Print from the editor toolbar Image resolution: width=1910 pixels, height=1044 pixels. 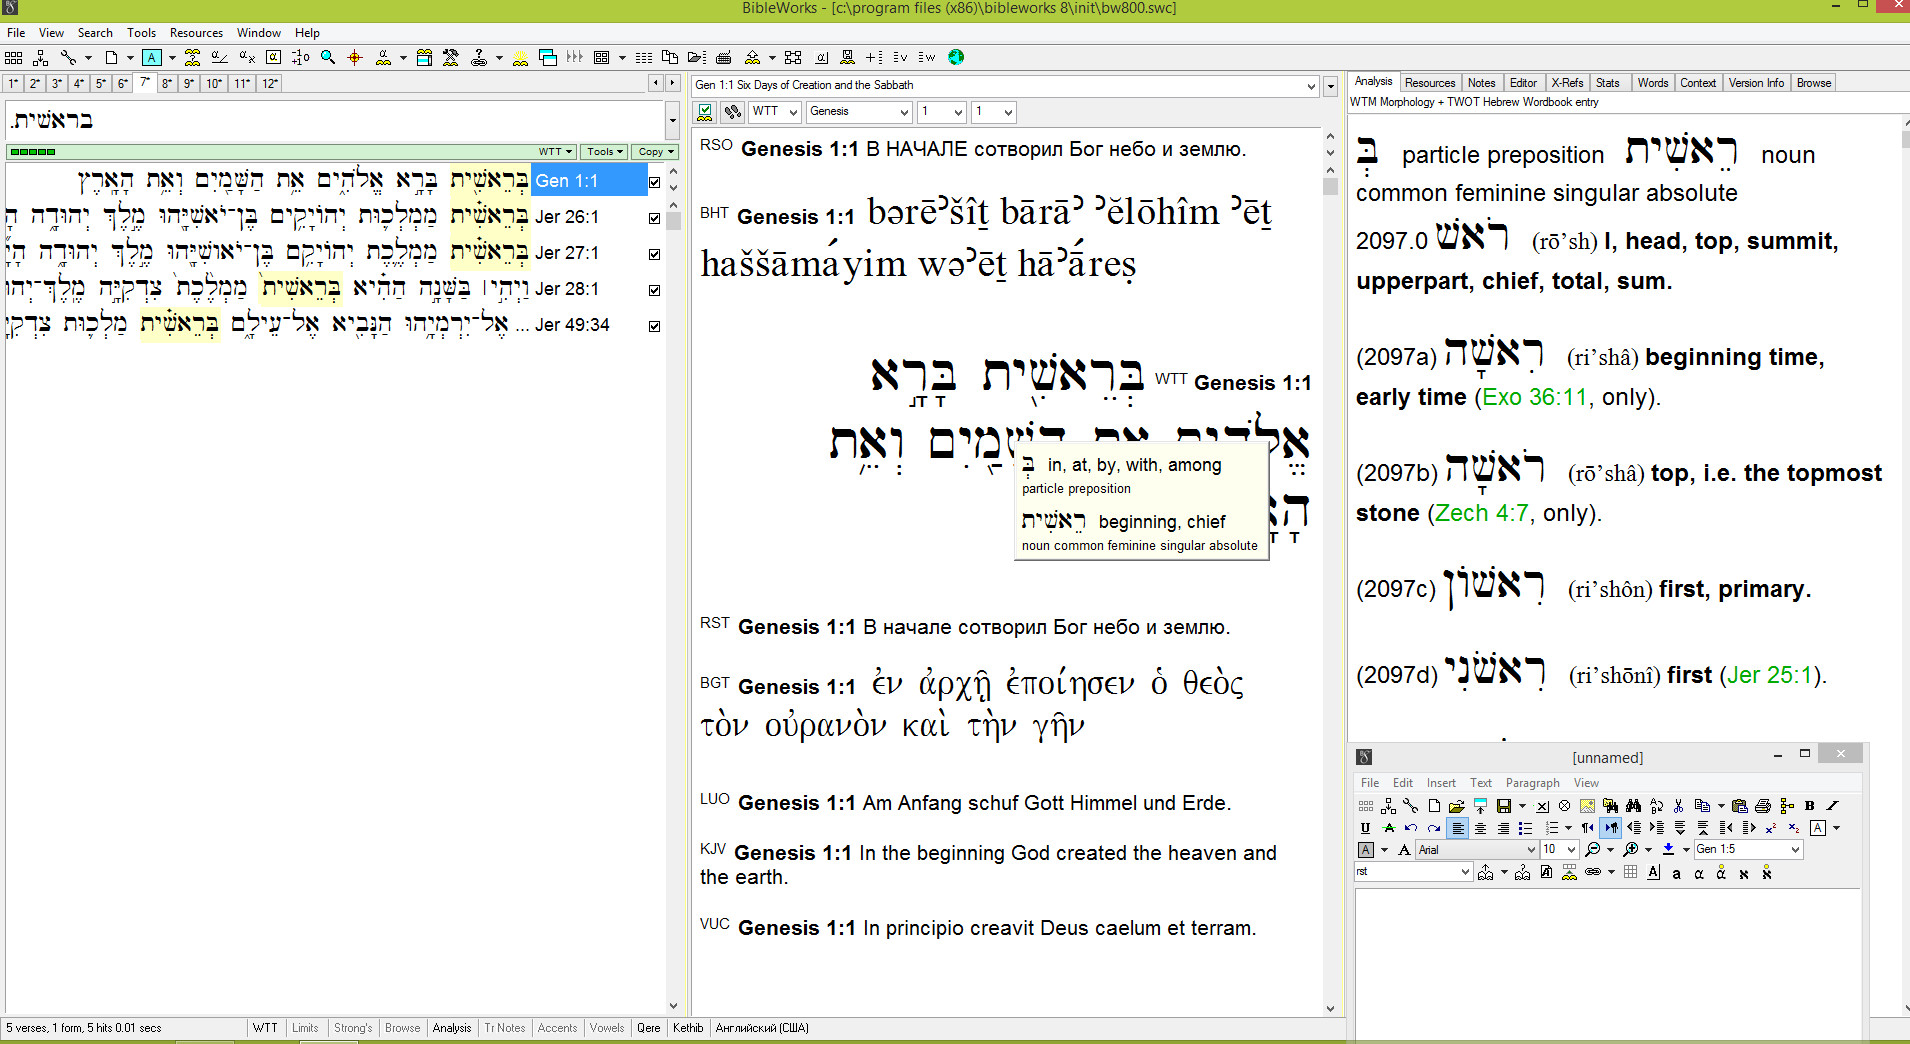click(x=1763, y=806)
